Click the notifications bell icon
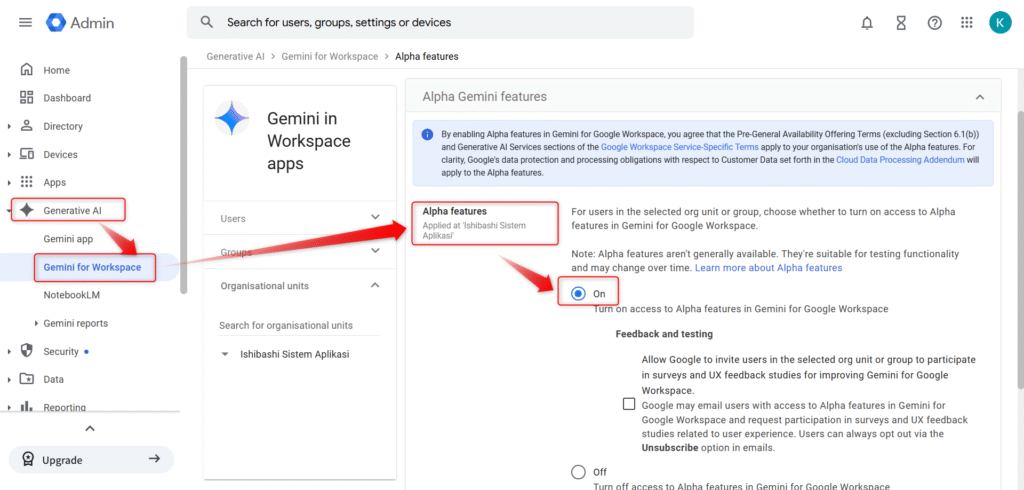 [867, 22]
